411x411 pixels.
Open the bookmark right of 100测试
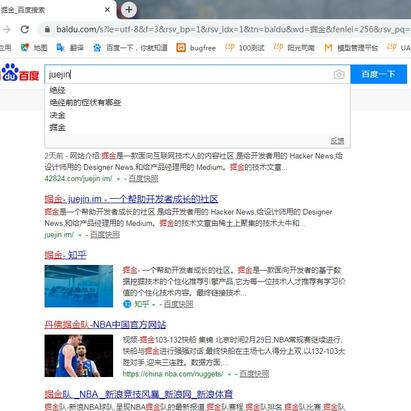294,48
